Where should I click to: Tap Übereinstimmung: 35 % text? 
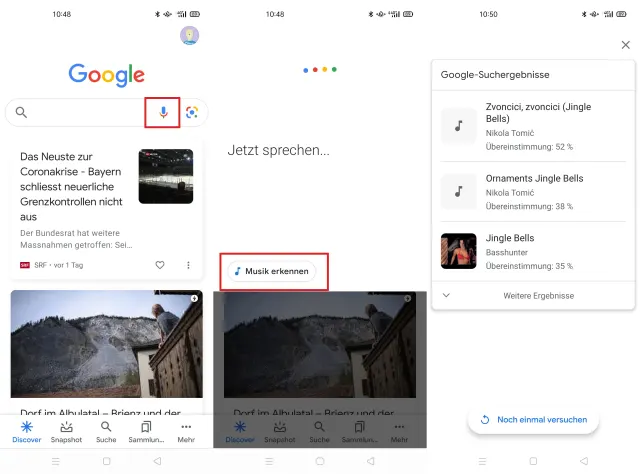pyautogui.click(x=529, y=266)
